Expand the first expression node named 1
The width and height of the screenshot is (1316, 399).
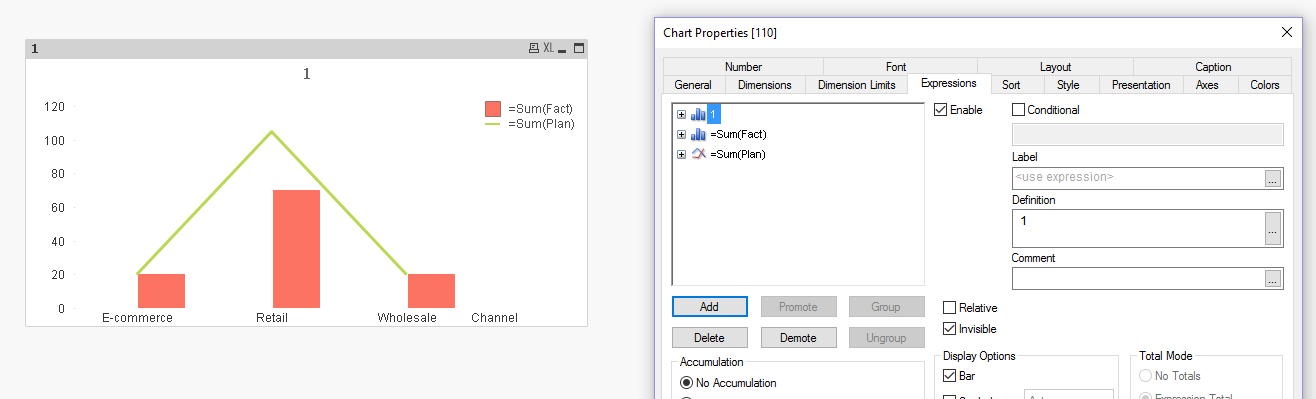click(681, 114)
